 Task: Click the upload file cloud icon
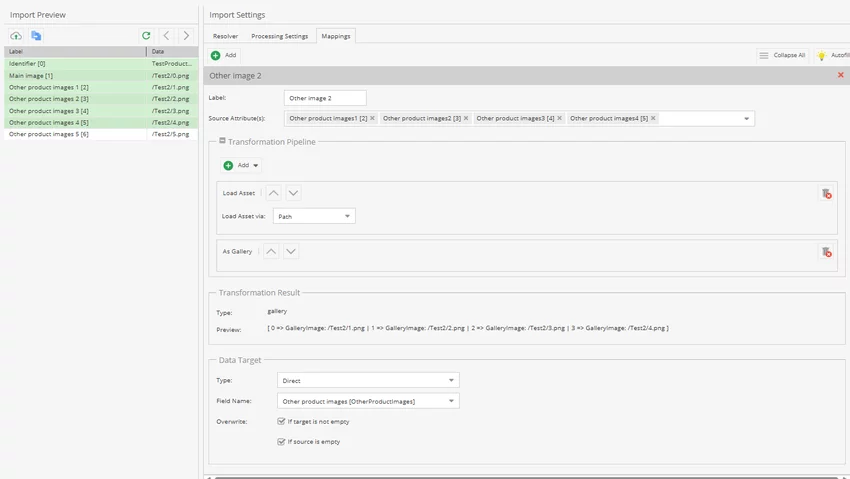coord(16,36)
